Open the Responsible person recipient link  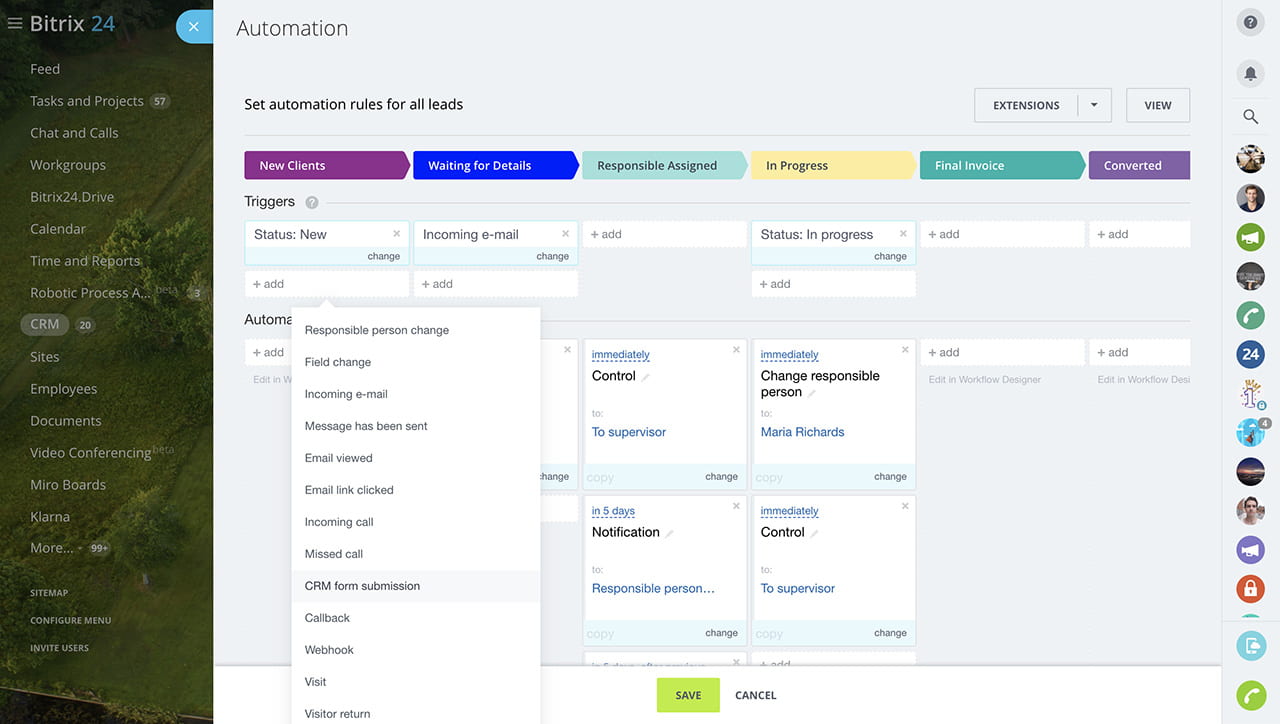click(653, 588)
